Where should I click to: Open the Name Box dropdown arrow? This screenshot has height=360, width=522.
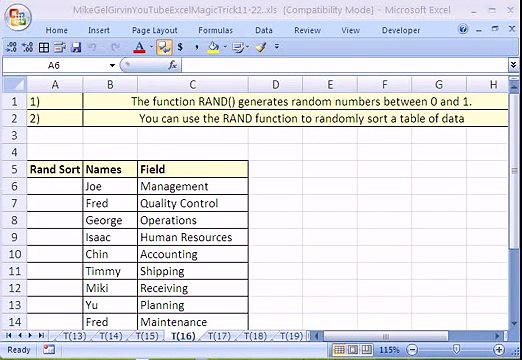click(x=112, y=65)
